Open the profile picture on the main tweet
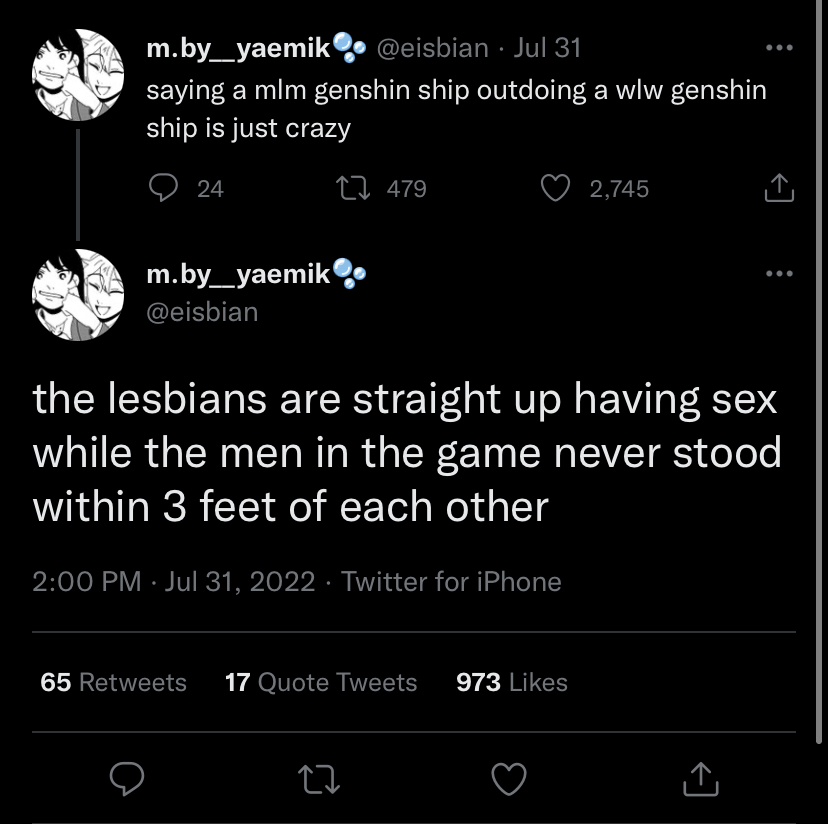The image size is (828, 824). point(78,295)
